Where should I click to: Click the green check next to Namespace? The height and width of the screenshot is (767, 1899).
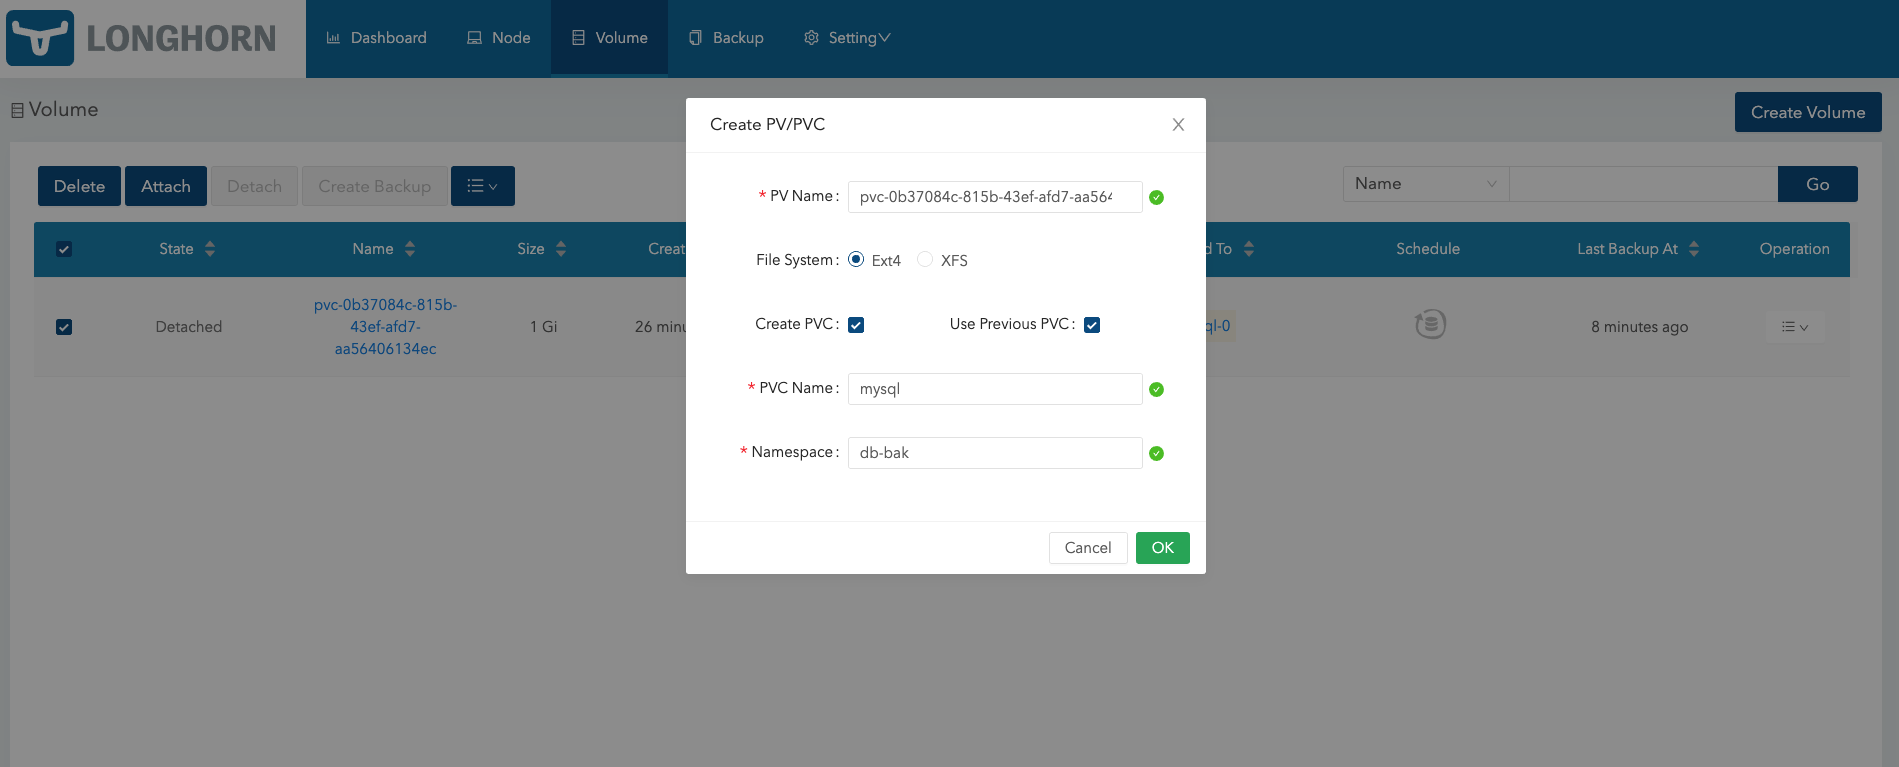[1156, 453]
